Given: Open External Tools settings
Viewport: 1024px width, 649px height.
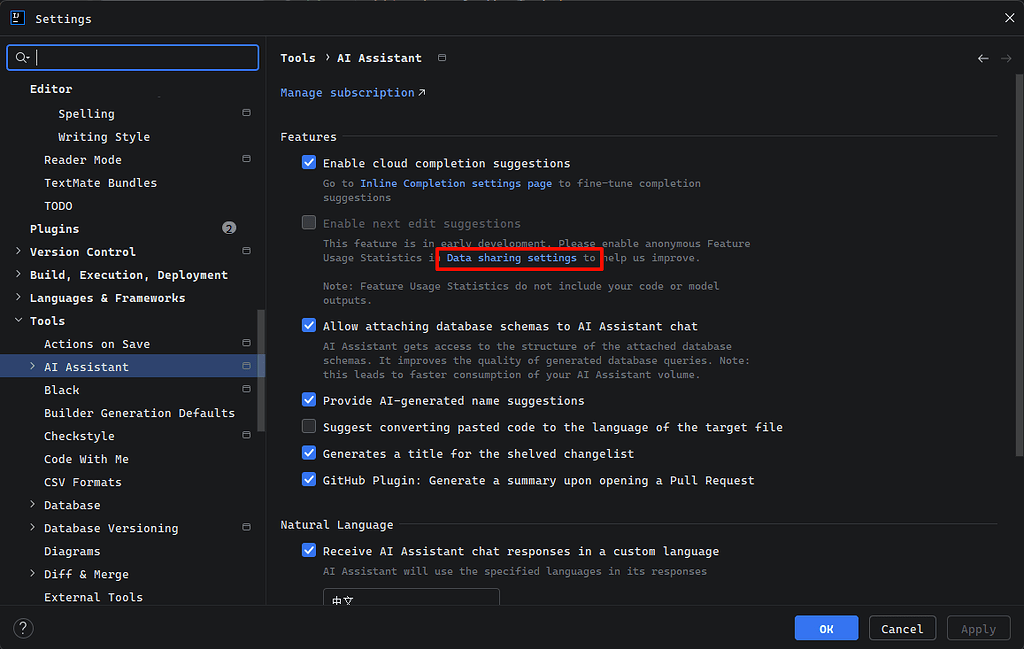Looking at the screenshot, I should coord(93,597).
